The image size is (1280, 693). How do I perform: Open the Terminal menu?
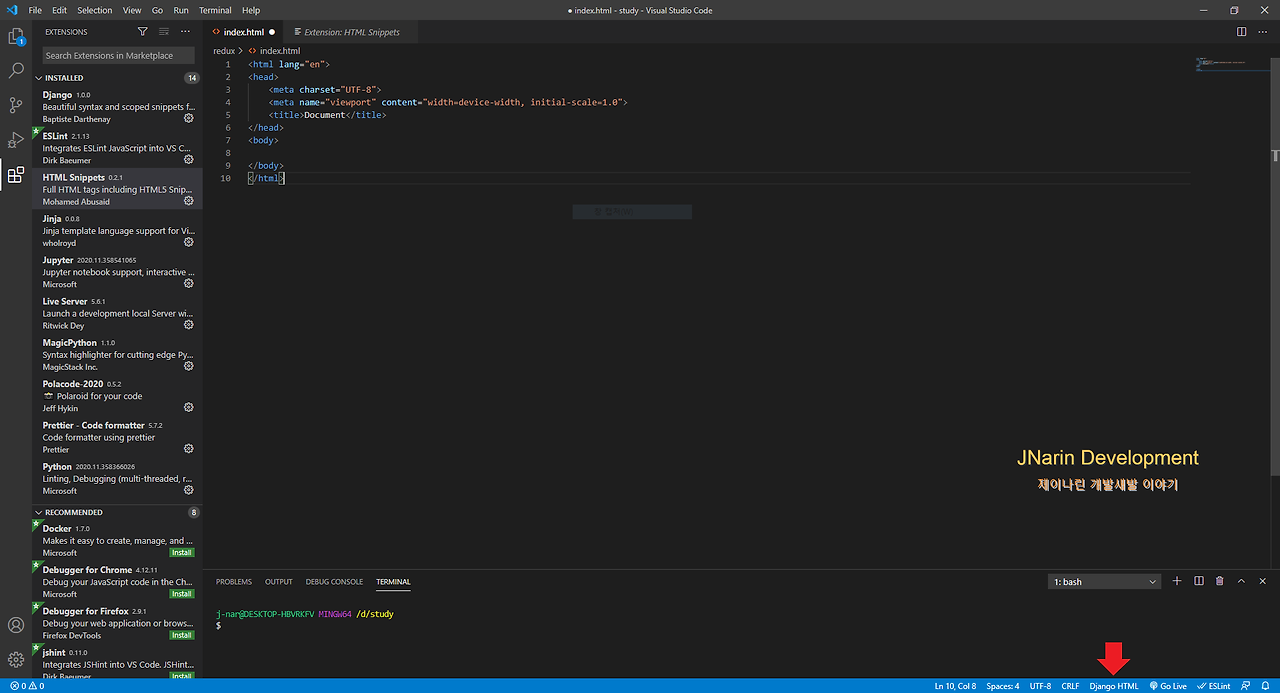(215, 10)
